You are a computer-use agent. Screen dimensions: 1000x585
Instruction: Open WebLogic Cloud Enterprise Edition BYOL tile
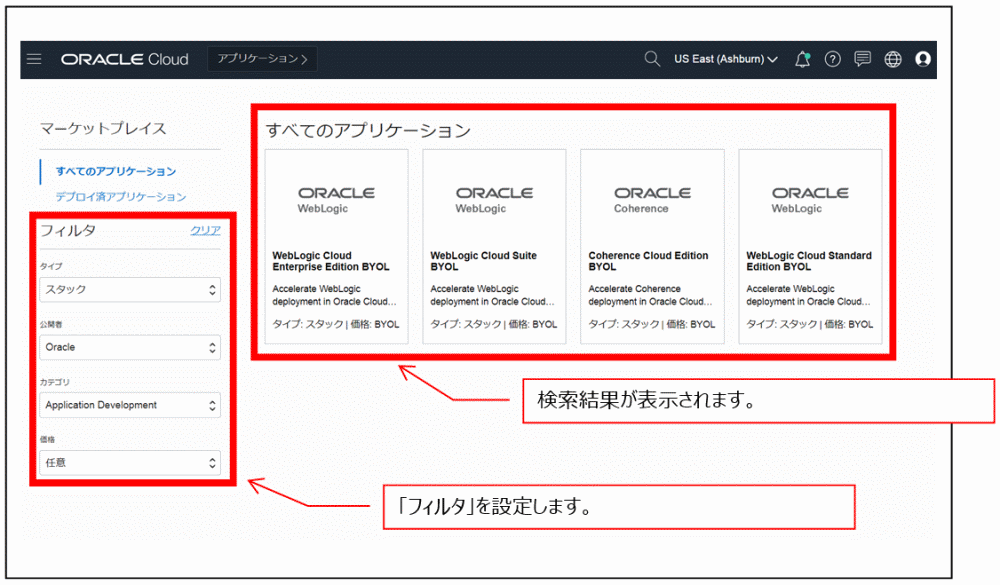337,245
